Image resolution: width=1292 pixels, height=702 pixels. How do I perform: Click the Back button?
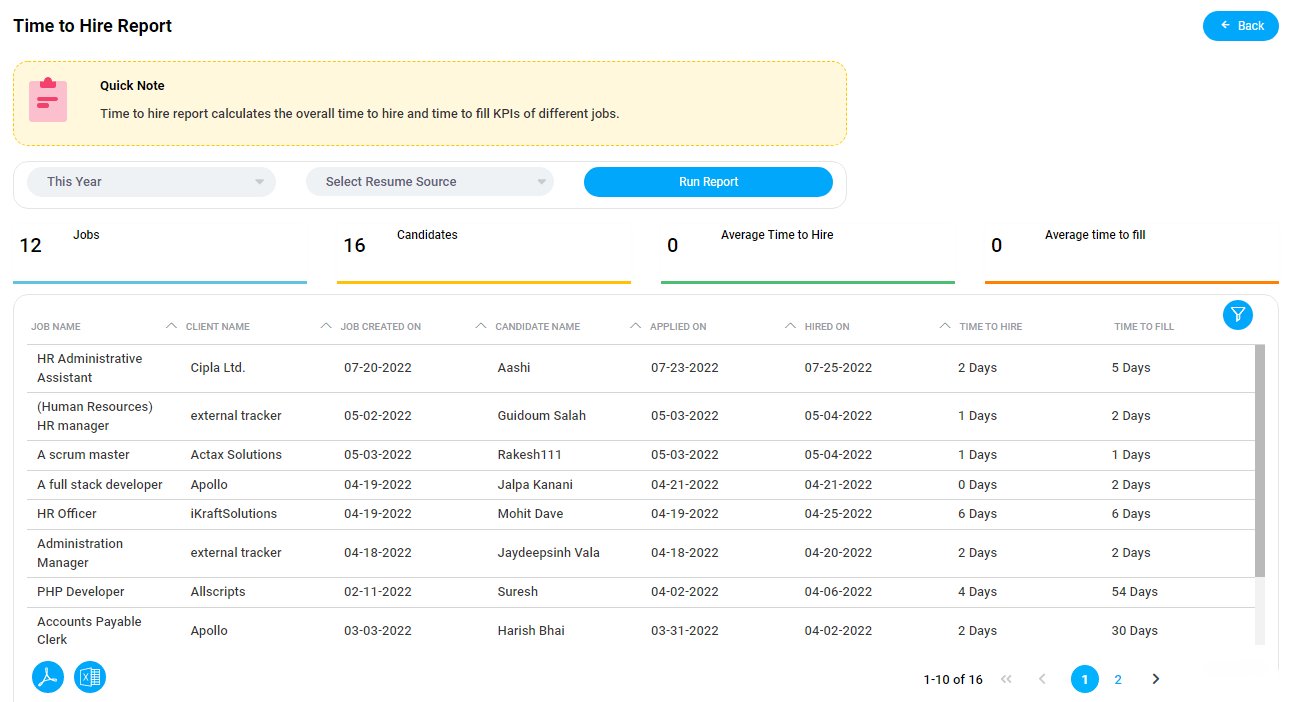pyautogui.click(x=1241, y=26)
